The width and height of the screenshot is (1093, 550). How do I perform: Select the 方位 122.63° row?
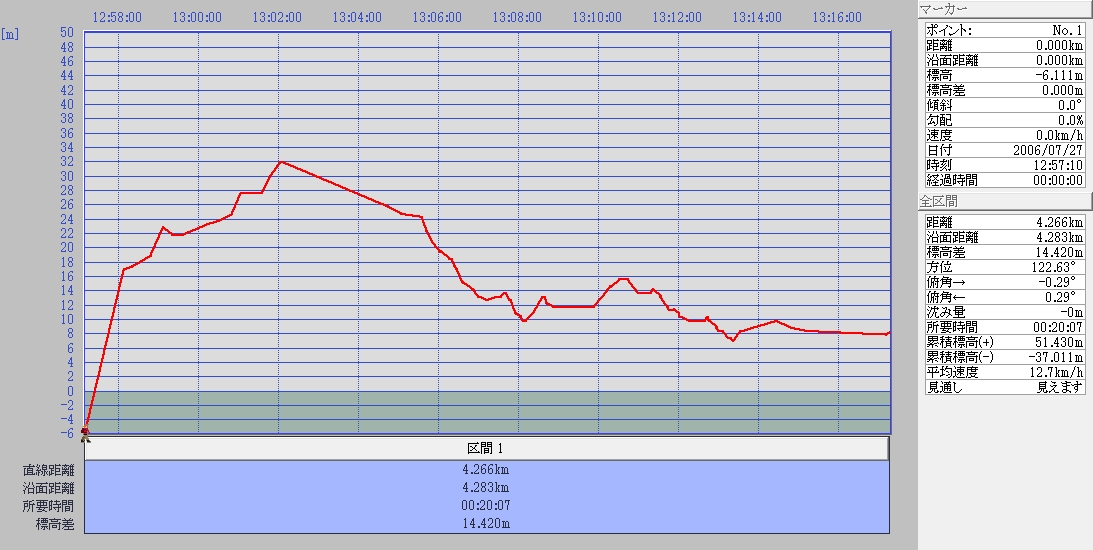point(1003,267)
